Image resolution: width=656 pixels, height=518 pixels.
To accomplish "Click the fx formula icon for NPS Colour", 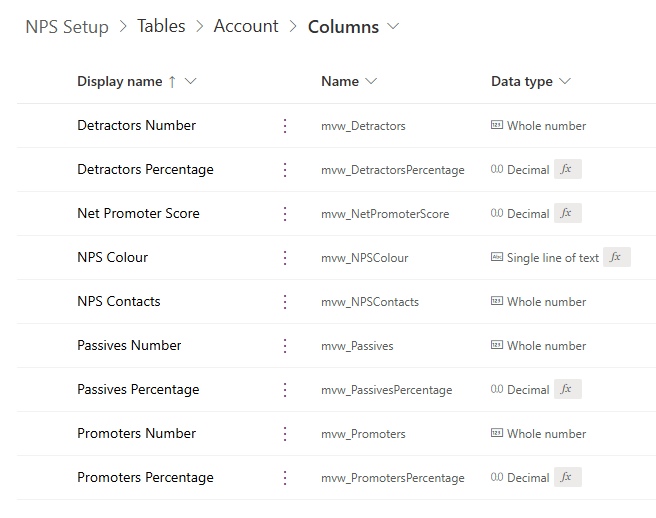I will pos(616,258).
